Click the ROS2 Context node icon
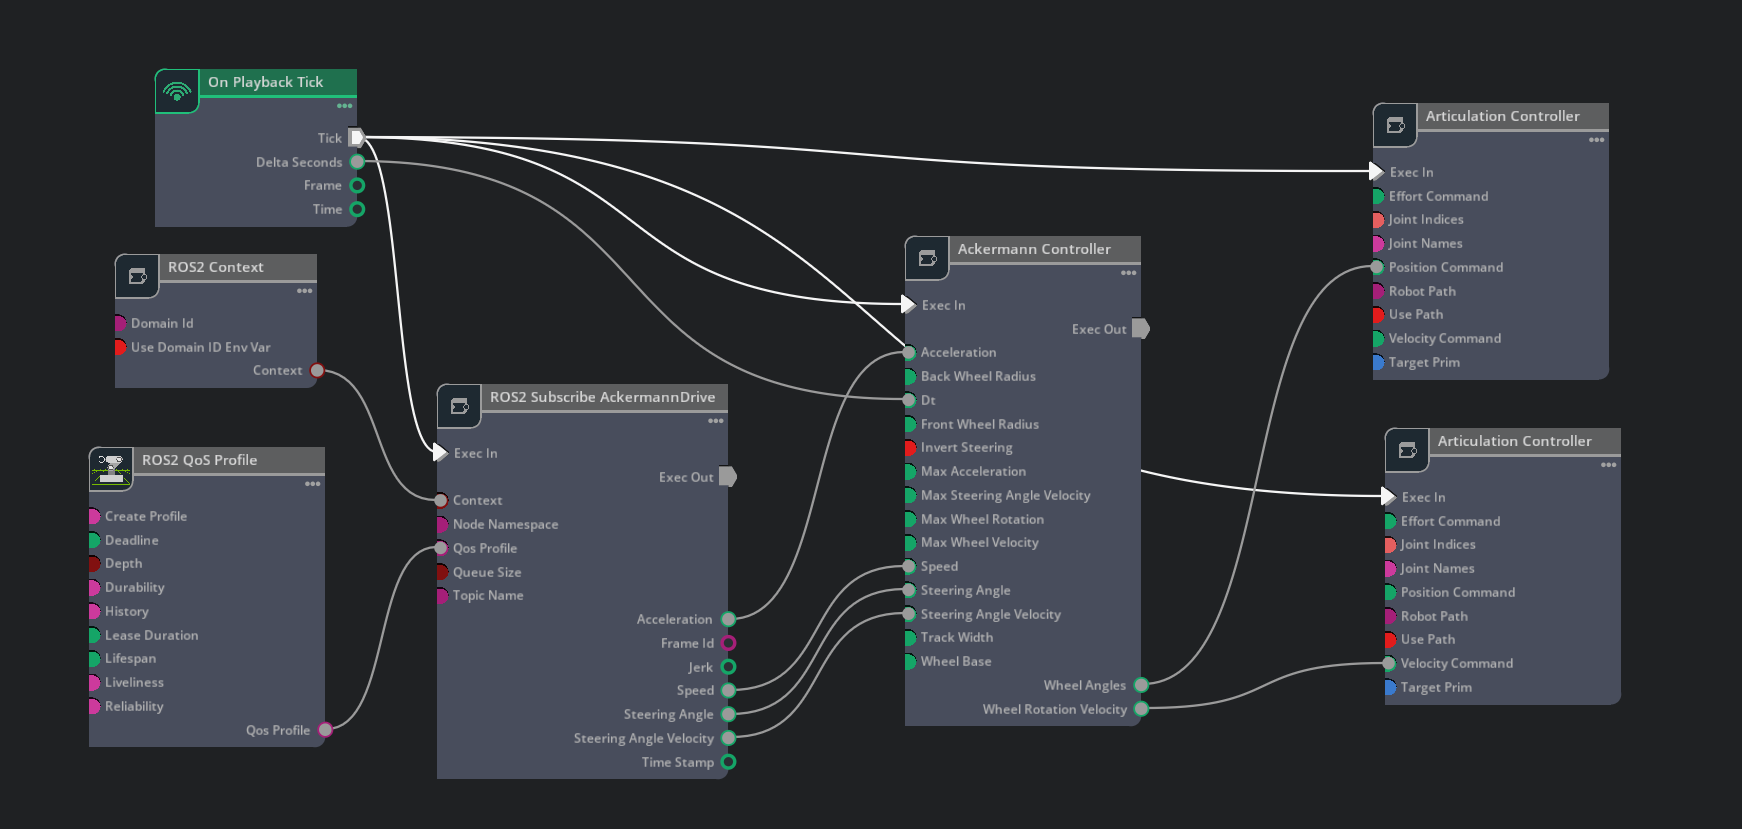Screen dimensions: 1742x829 pyautogui.click(x=137, y=276)
